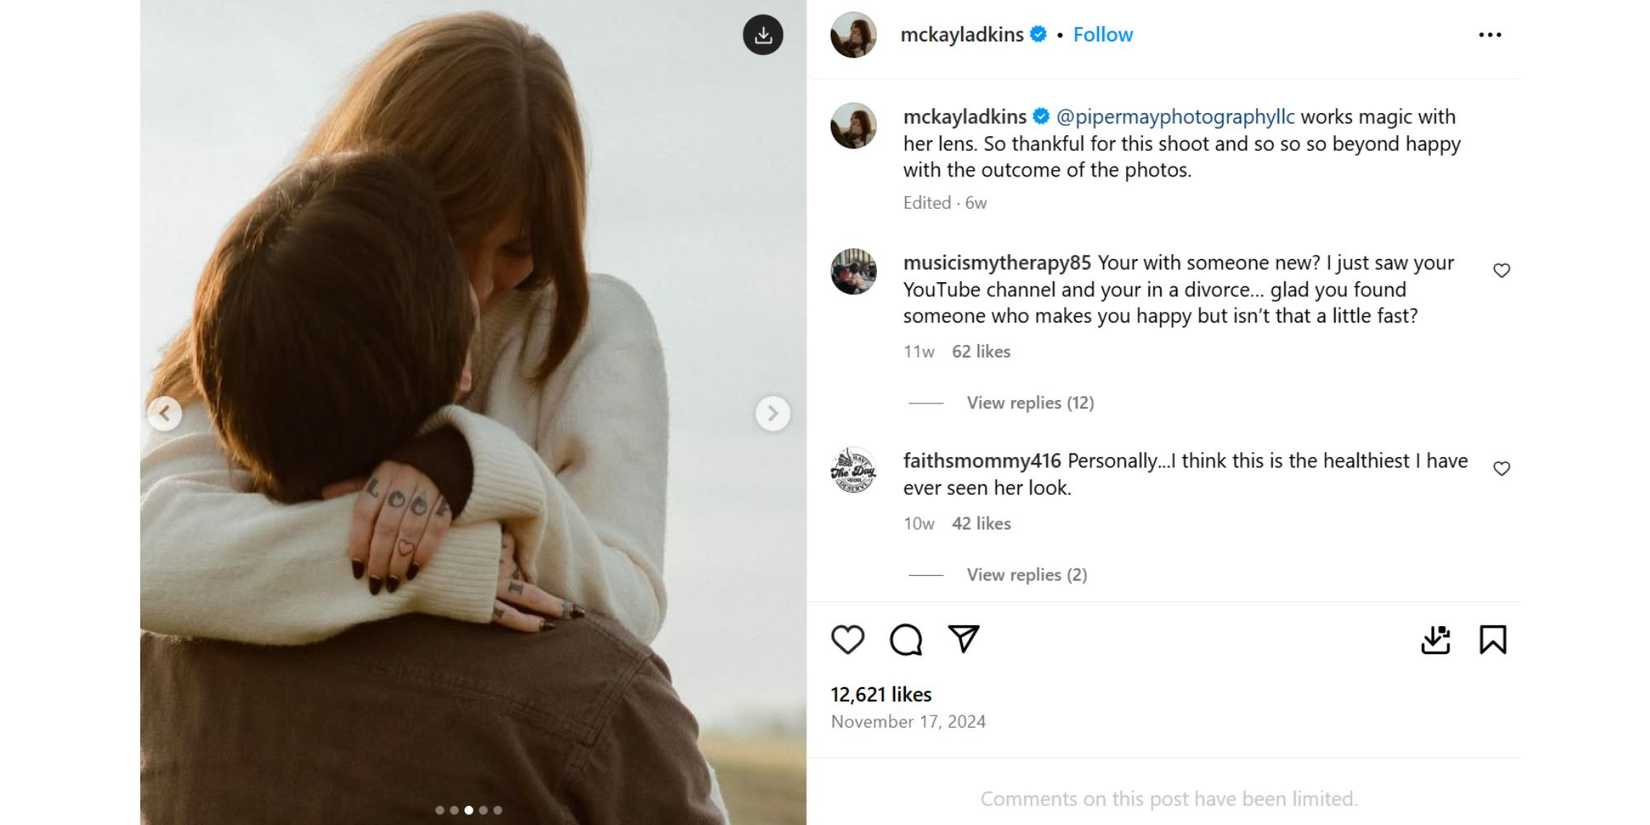Like the faithsmommy416 comment
The image size is (1650, 825).
(1501, 468)
